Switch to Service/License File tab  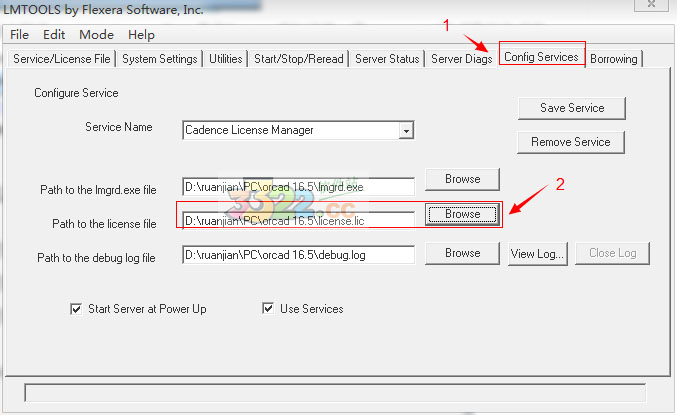tap(62, 59)
